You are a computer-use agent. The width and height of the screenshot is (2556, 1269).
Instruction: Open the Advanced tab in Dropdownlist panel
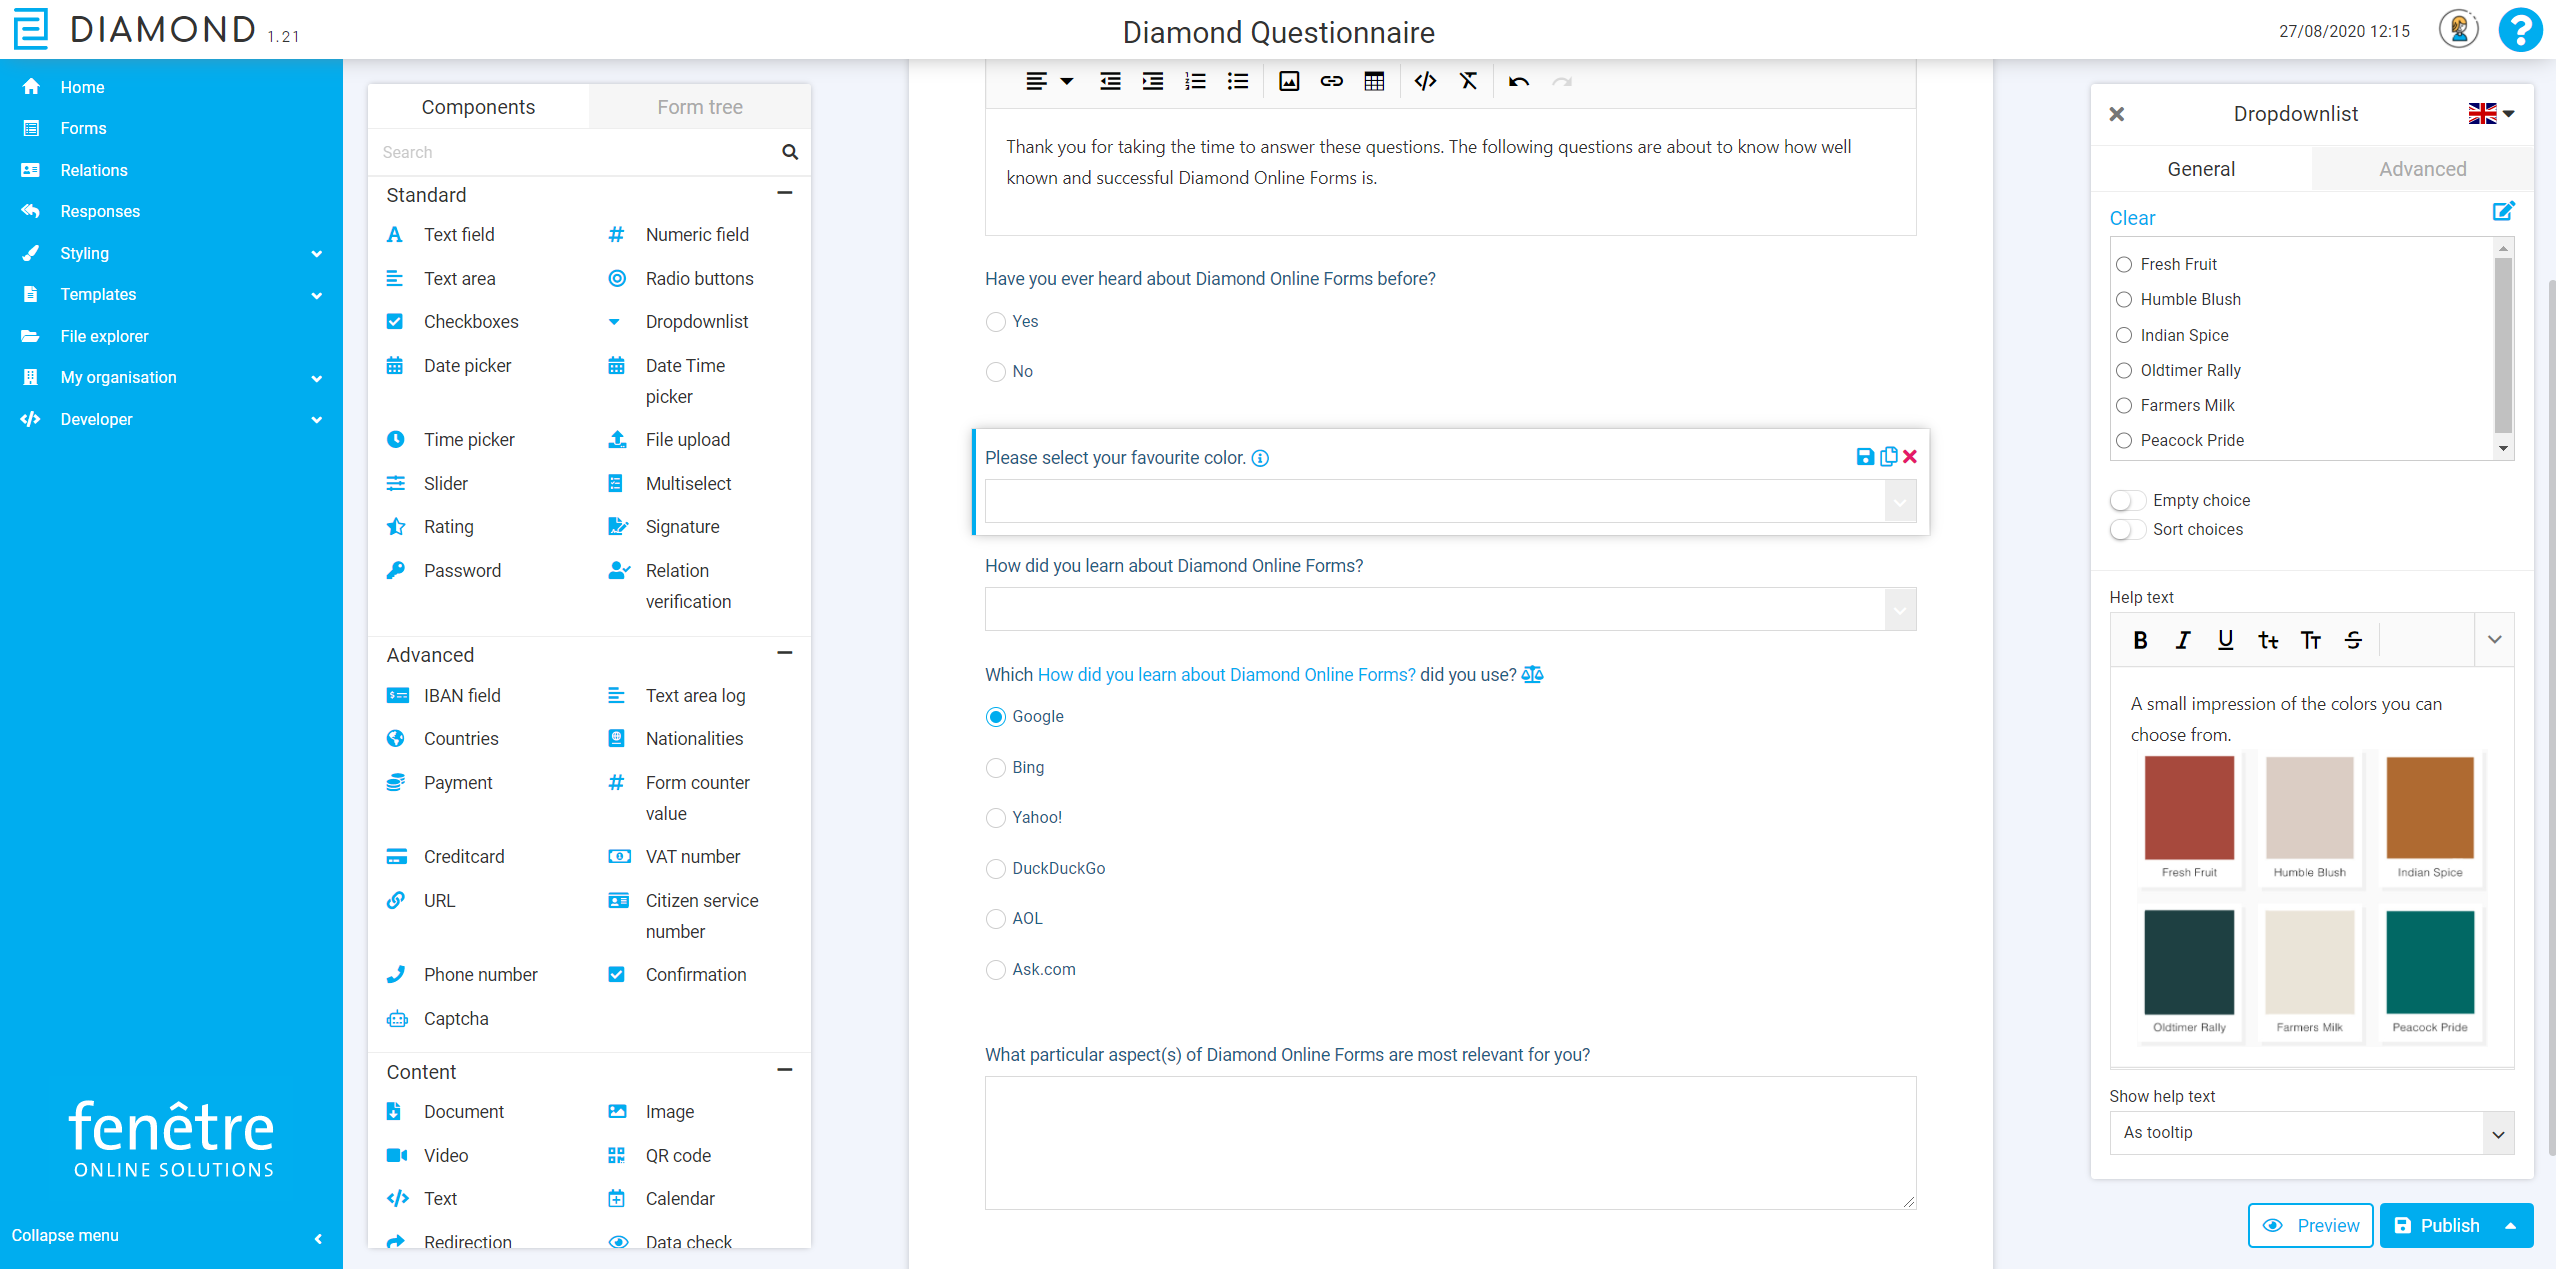pyautogui.click(x=2421, y=169)
